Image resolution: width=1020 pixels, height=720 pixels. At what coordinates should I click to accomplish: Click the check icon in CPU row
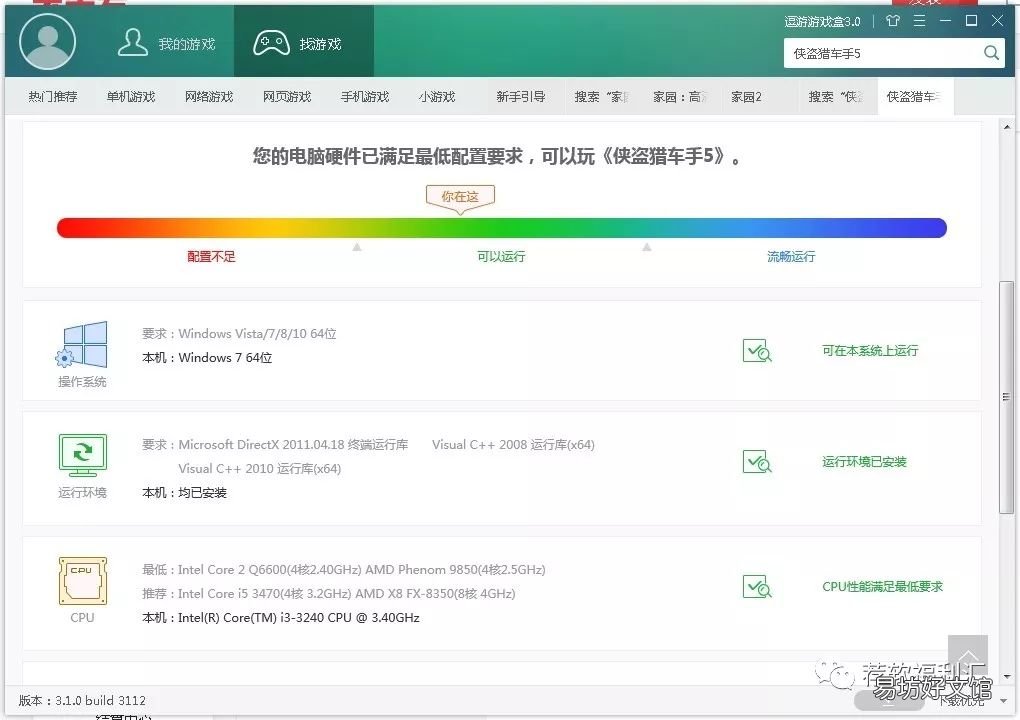click(x=757, y=587)
